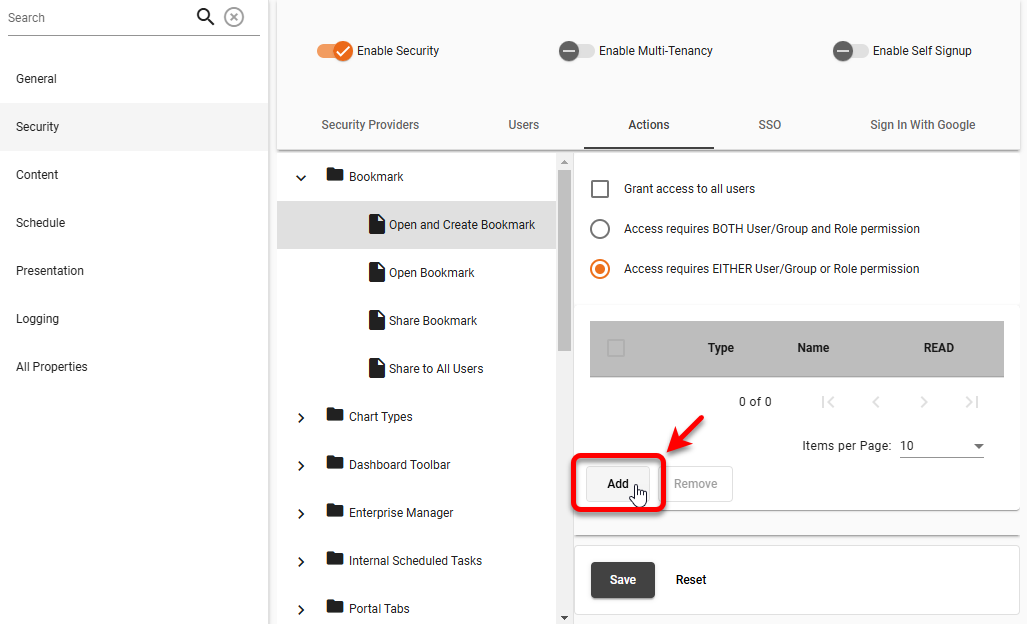Jump to the last page with pagination icon

[x=971, y=401]
